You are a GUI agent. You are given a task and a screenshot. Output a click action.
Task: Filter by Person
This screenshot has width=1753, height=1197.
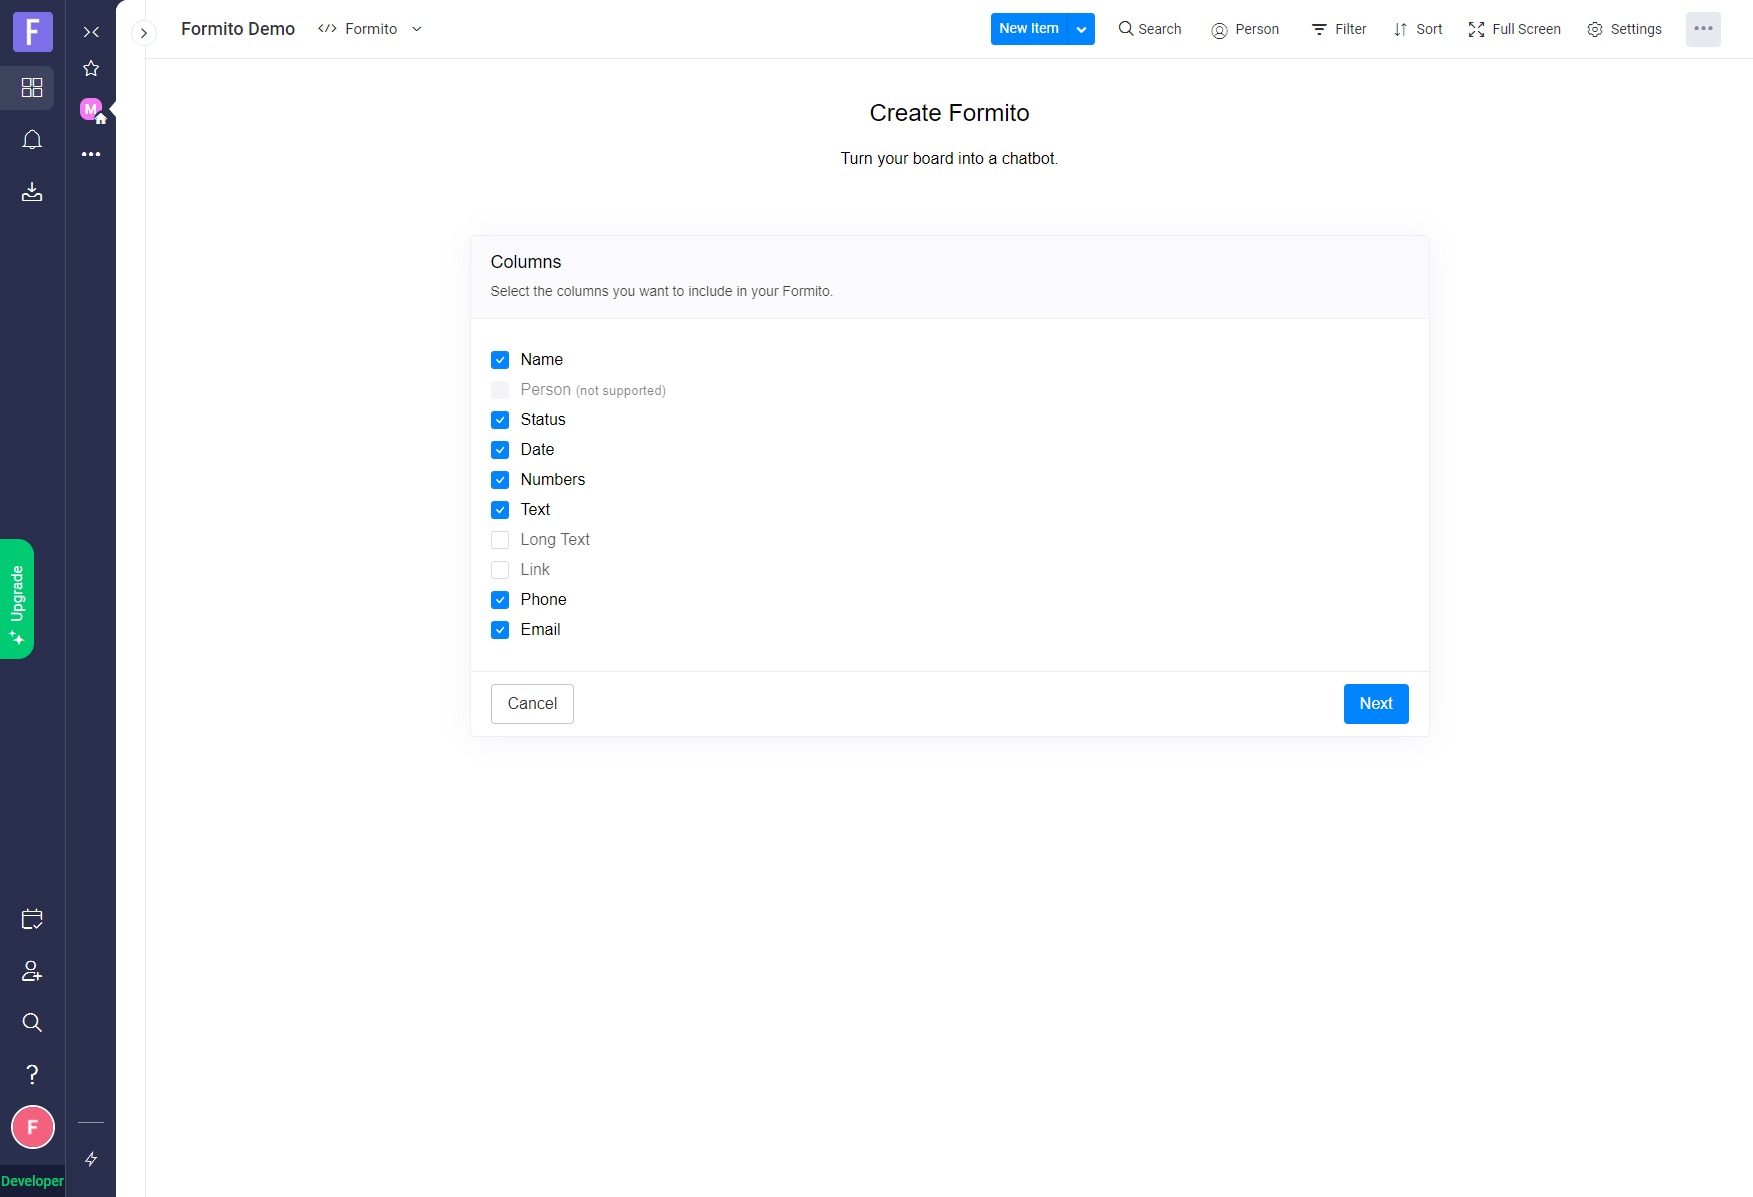[1245, 29]
